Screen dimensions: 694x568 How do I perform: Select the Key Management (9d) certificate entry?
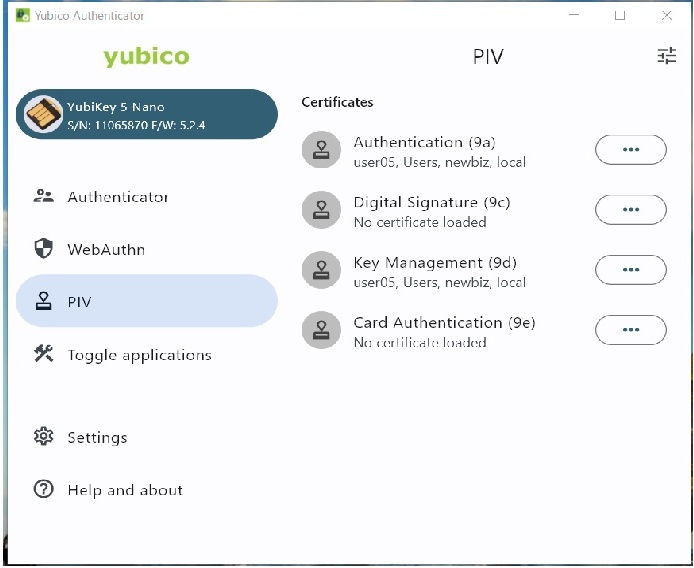tap(439, 271)
